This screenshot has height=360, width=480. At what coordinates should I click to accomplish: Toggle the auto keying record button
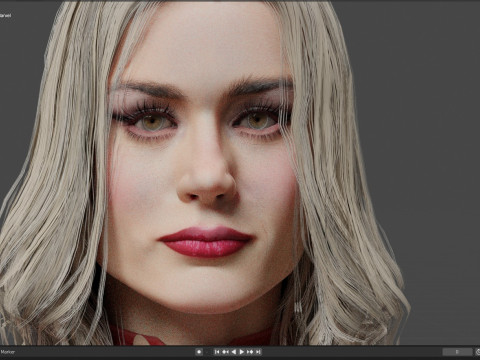[x=199, y=352]
